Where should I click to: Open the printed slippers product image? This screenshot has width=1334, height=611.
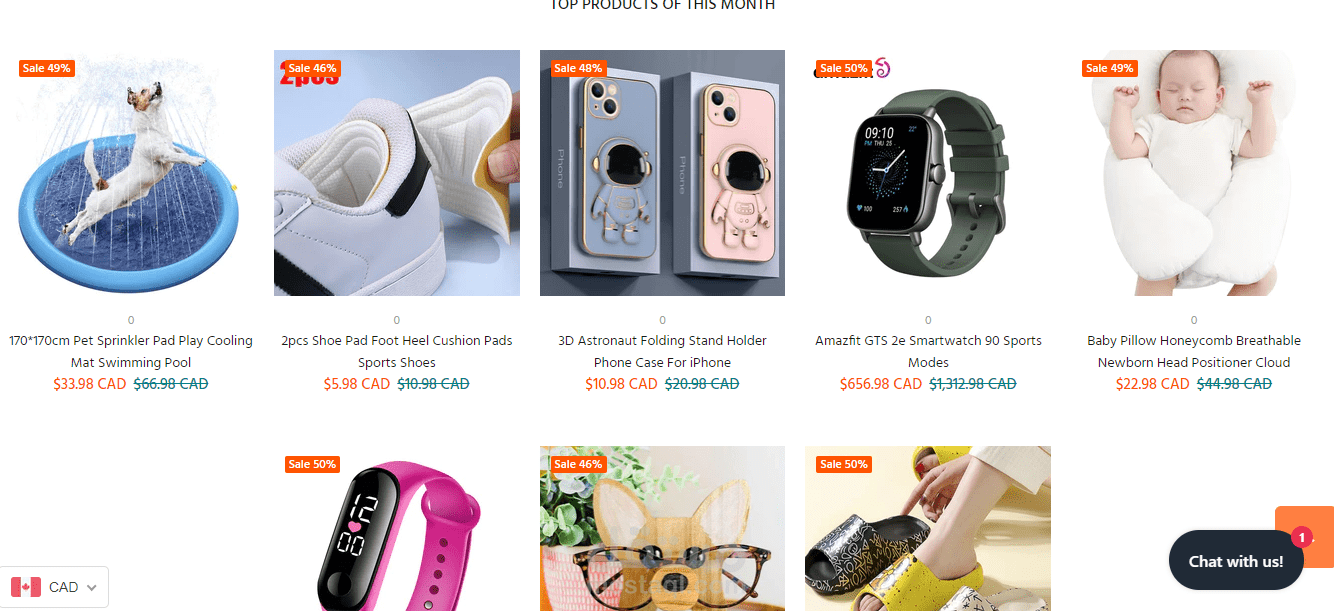coord(928,529)
